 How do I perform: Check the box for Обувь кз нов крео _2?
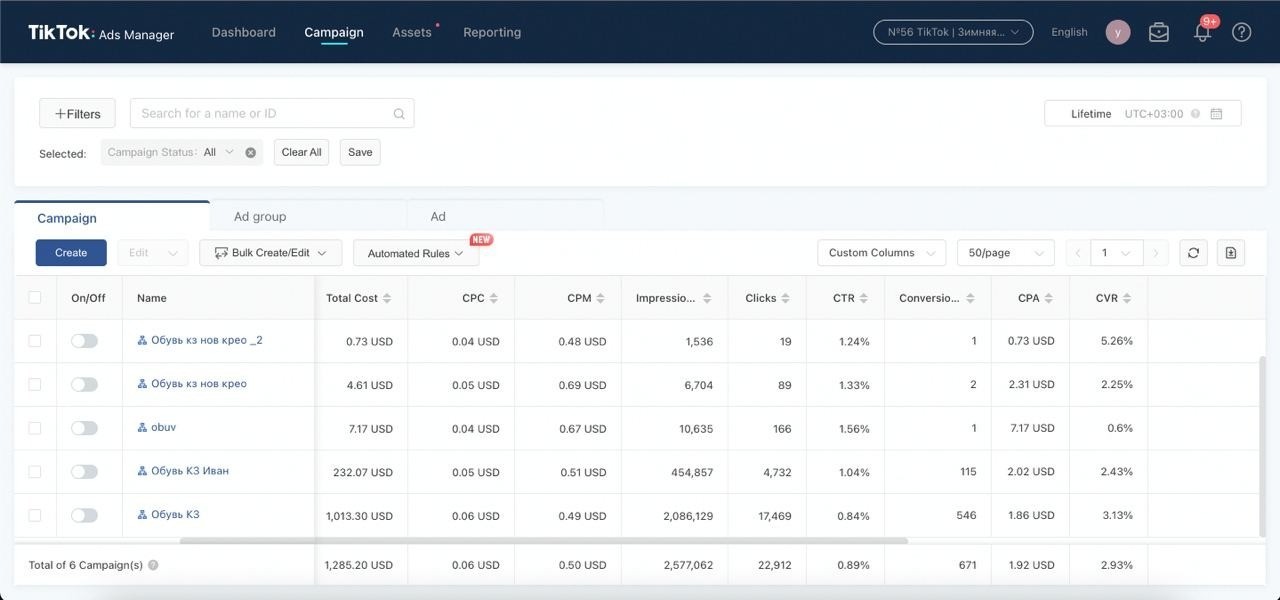click(x=35, y=341)
